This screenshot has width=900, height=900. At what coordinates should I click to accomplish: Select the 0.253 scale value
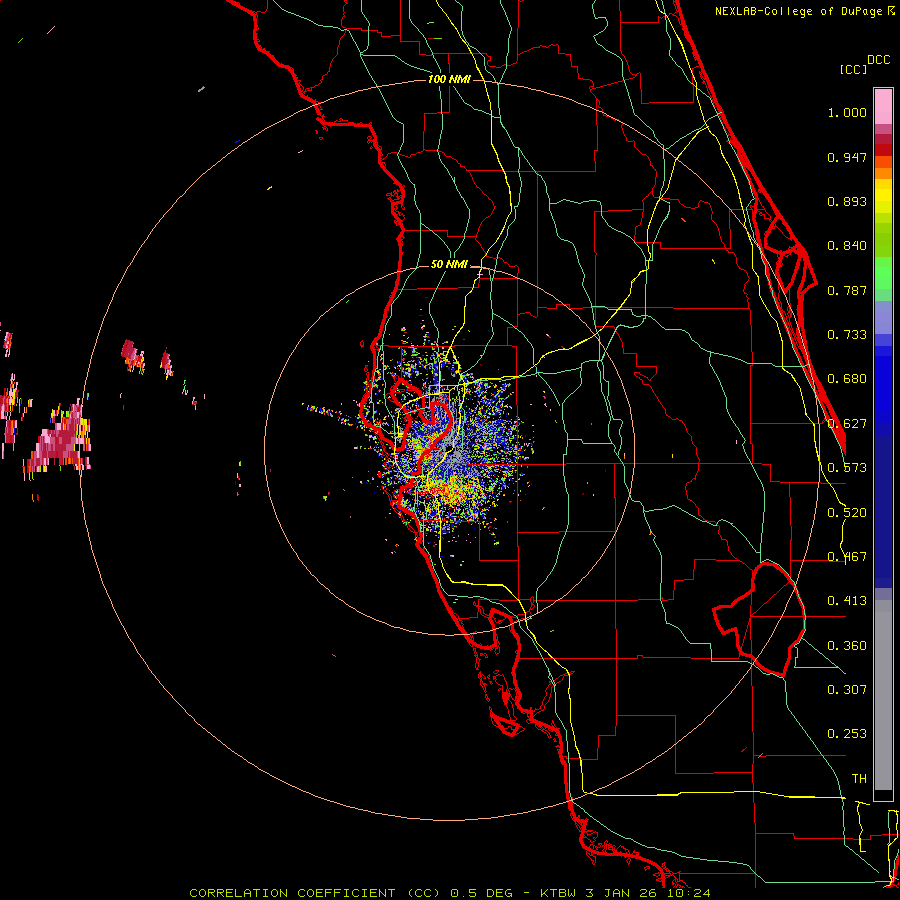click(x=847, y=734)
